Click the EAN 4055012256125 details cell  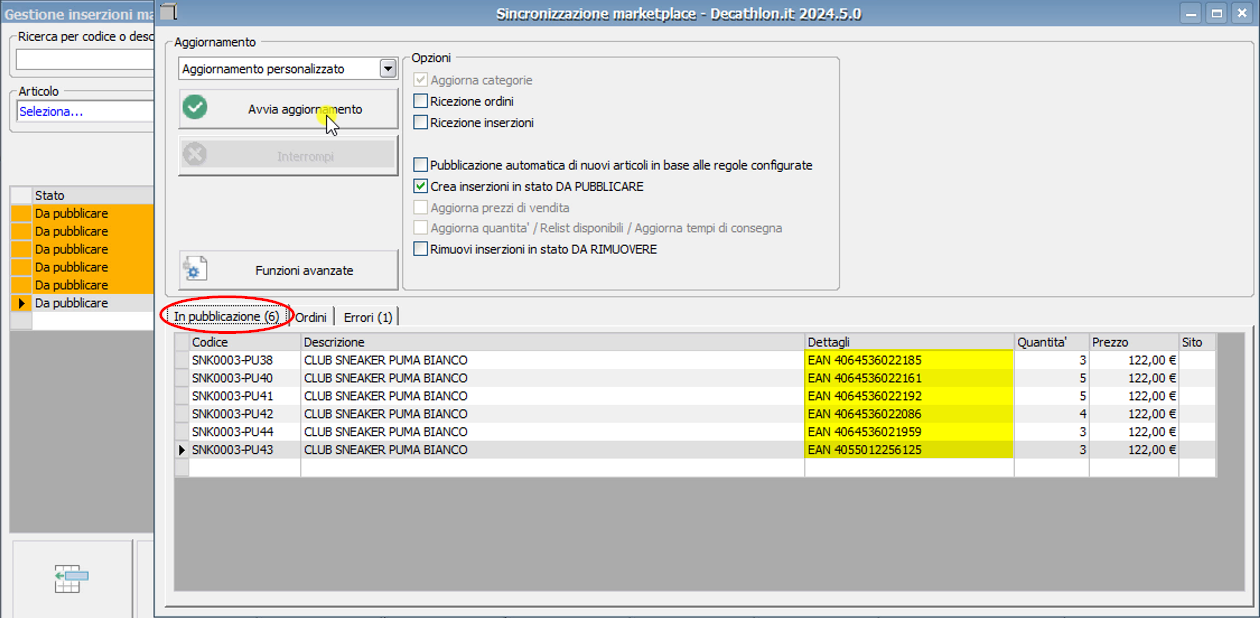[x=910, y=450]
